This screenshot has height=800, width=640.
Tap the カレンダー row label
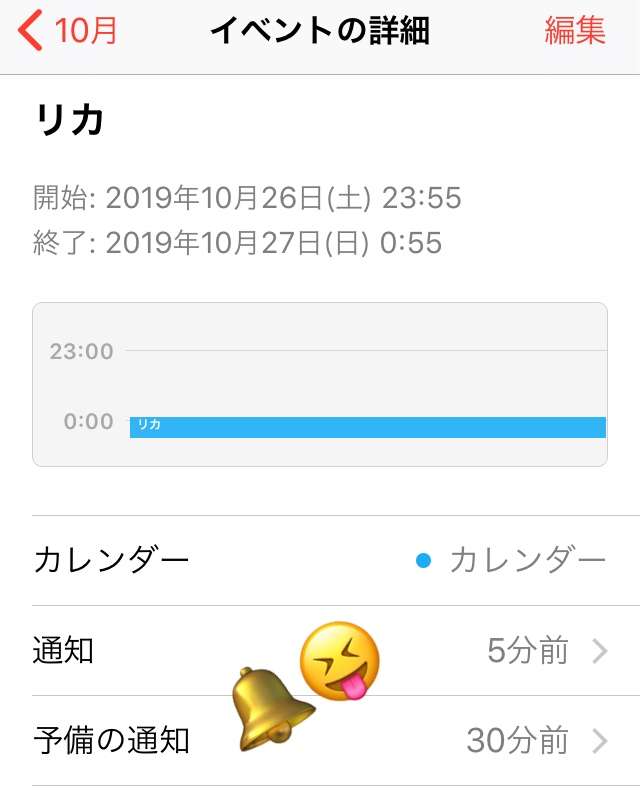(111, 560)
